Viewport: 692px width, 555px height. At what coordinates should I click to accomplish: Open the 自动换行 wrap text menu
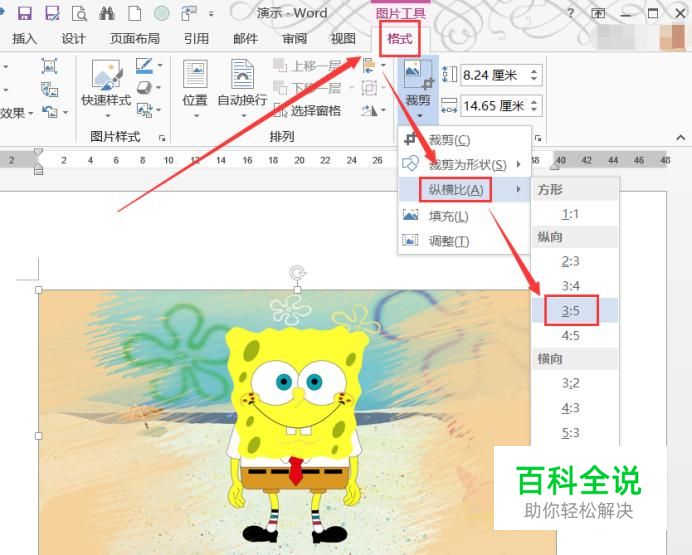pyautogui.click(x=242, y=88)
